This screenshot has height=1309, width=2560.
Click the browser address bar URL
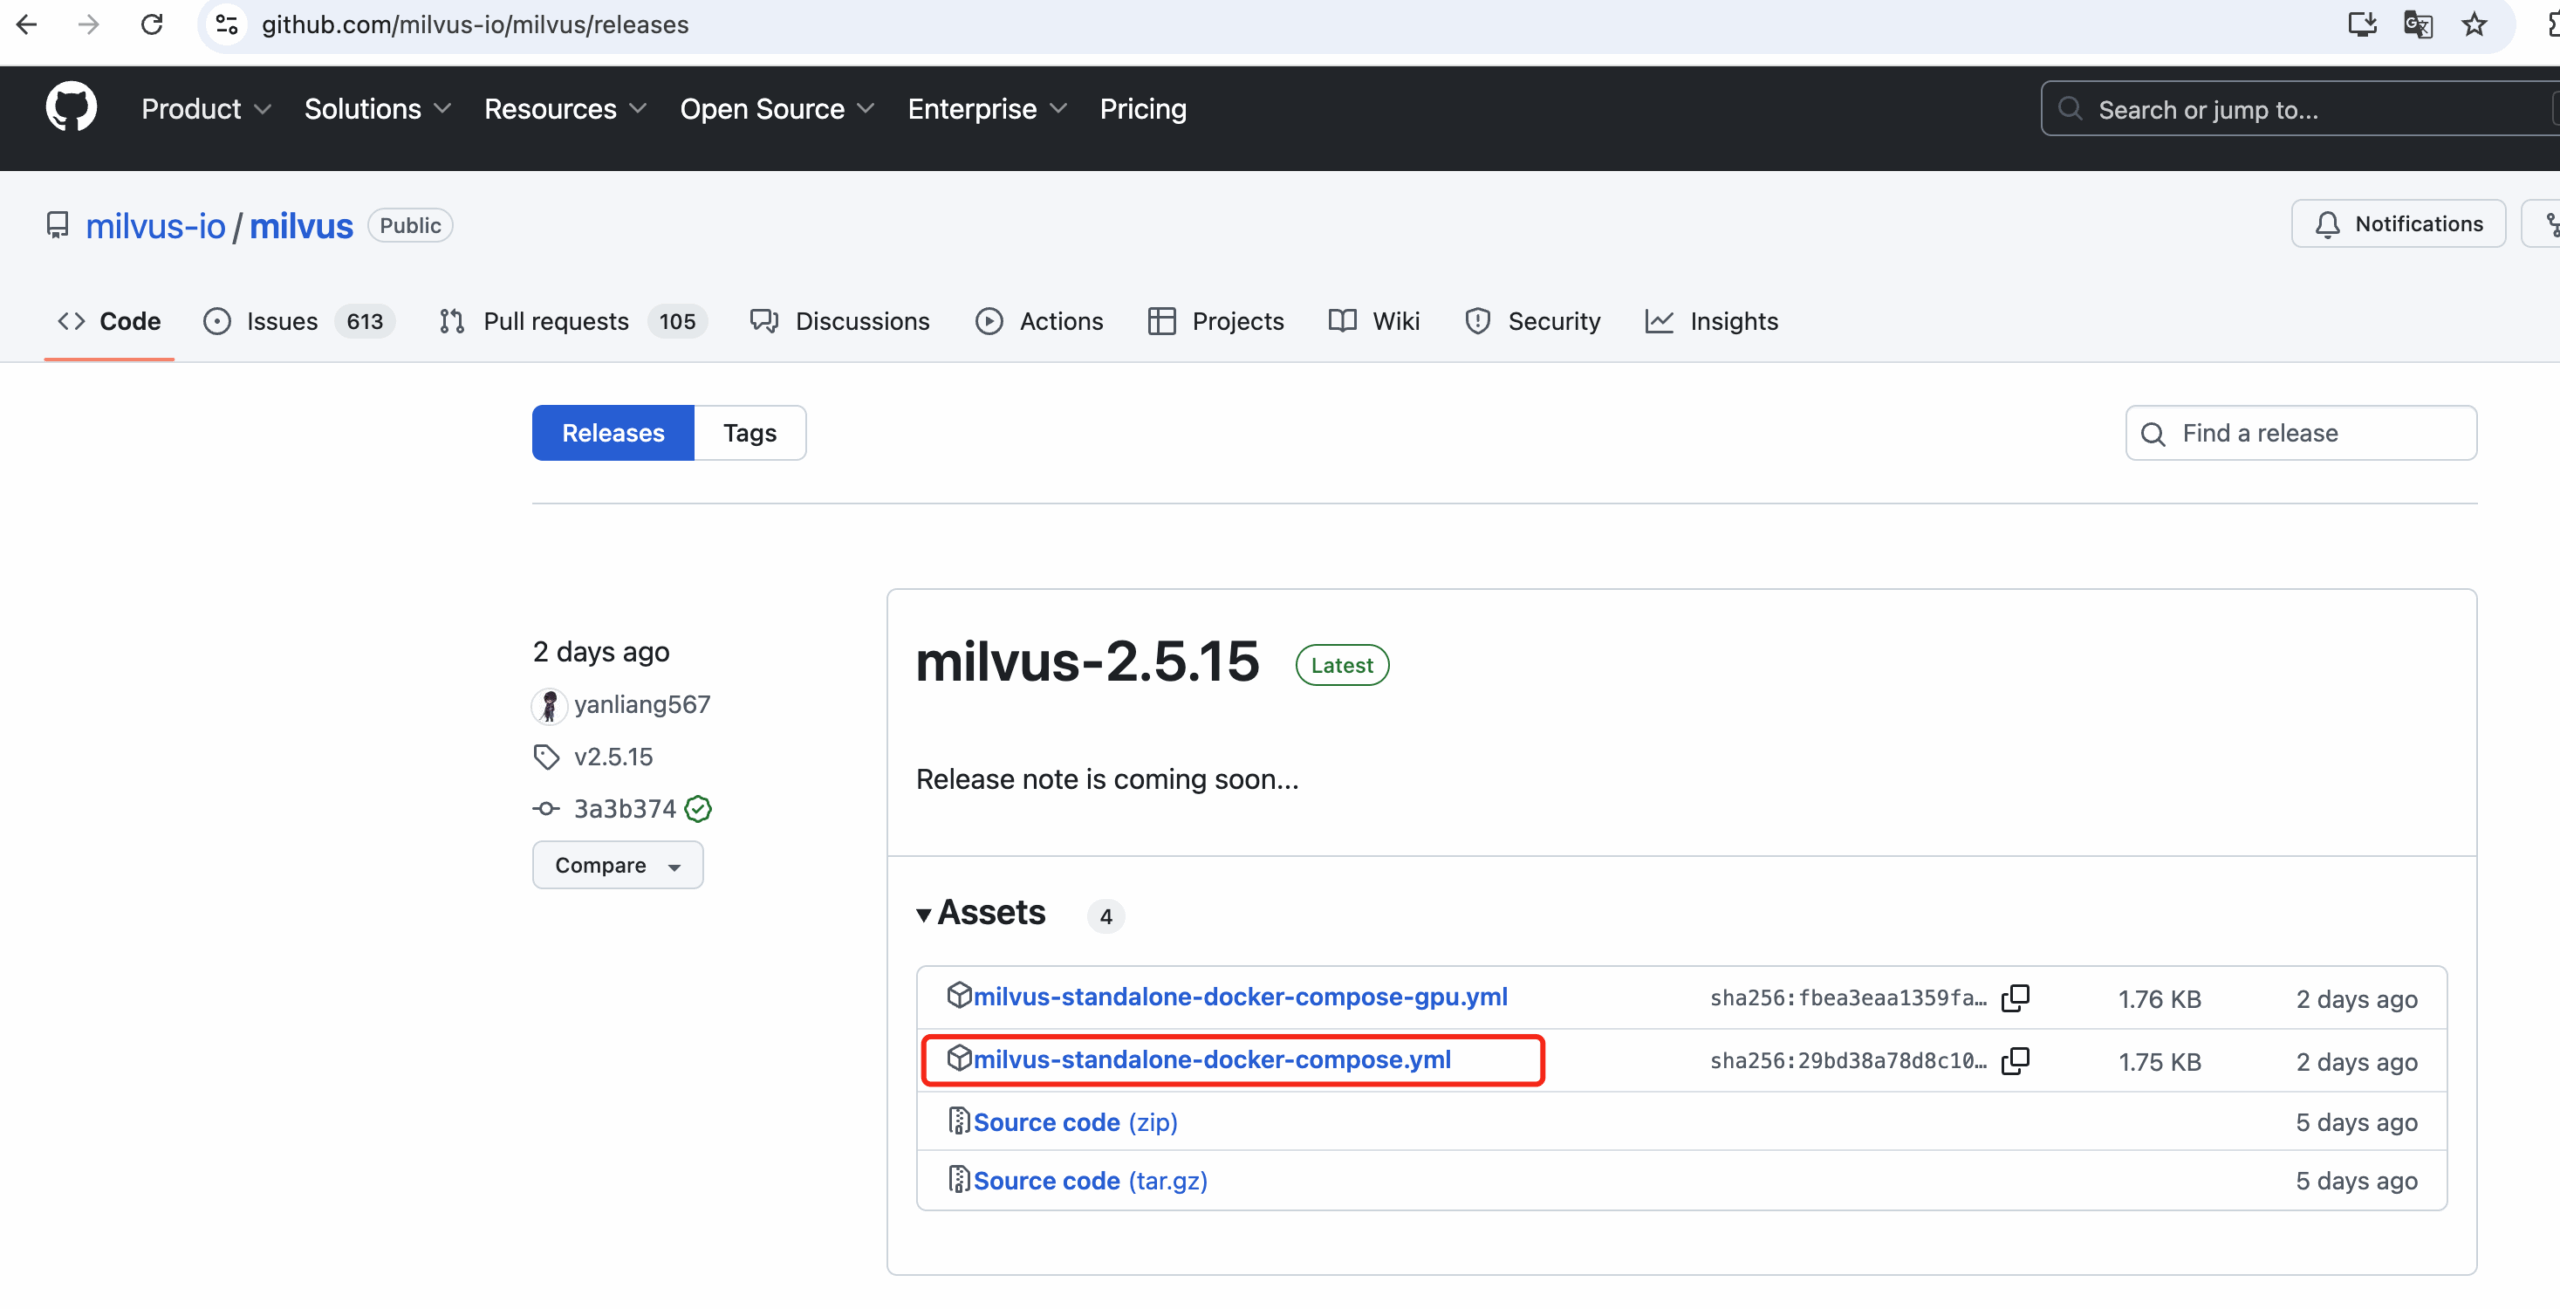tap(475, 24)
